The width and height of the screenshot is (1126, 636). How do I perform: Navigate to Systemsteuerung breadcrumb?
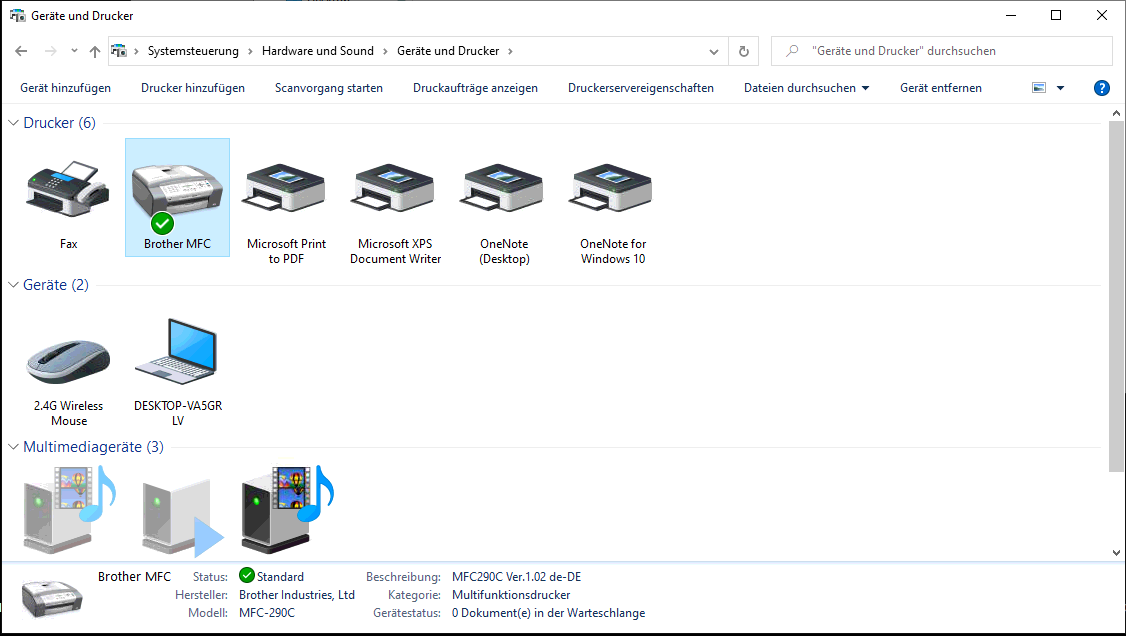coord(193,51)
